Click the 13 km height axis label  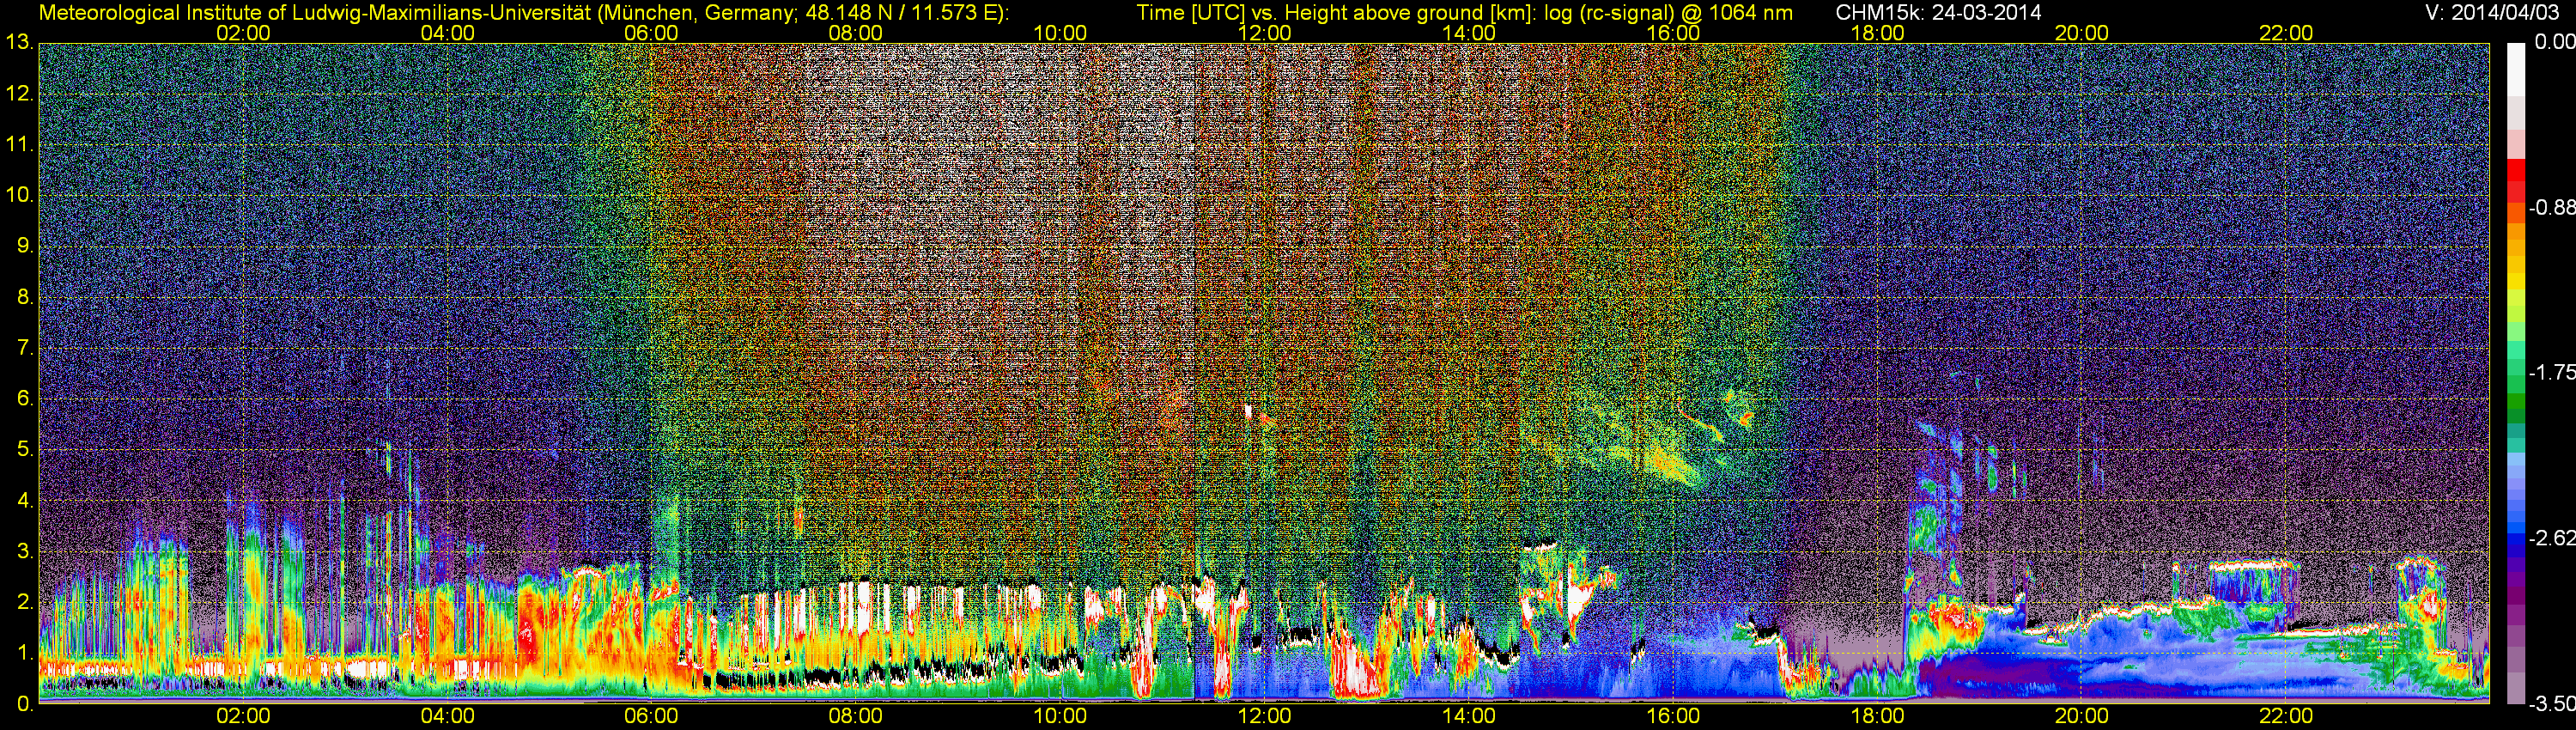[18, 43]
